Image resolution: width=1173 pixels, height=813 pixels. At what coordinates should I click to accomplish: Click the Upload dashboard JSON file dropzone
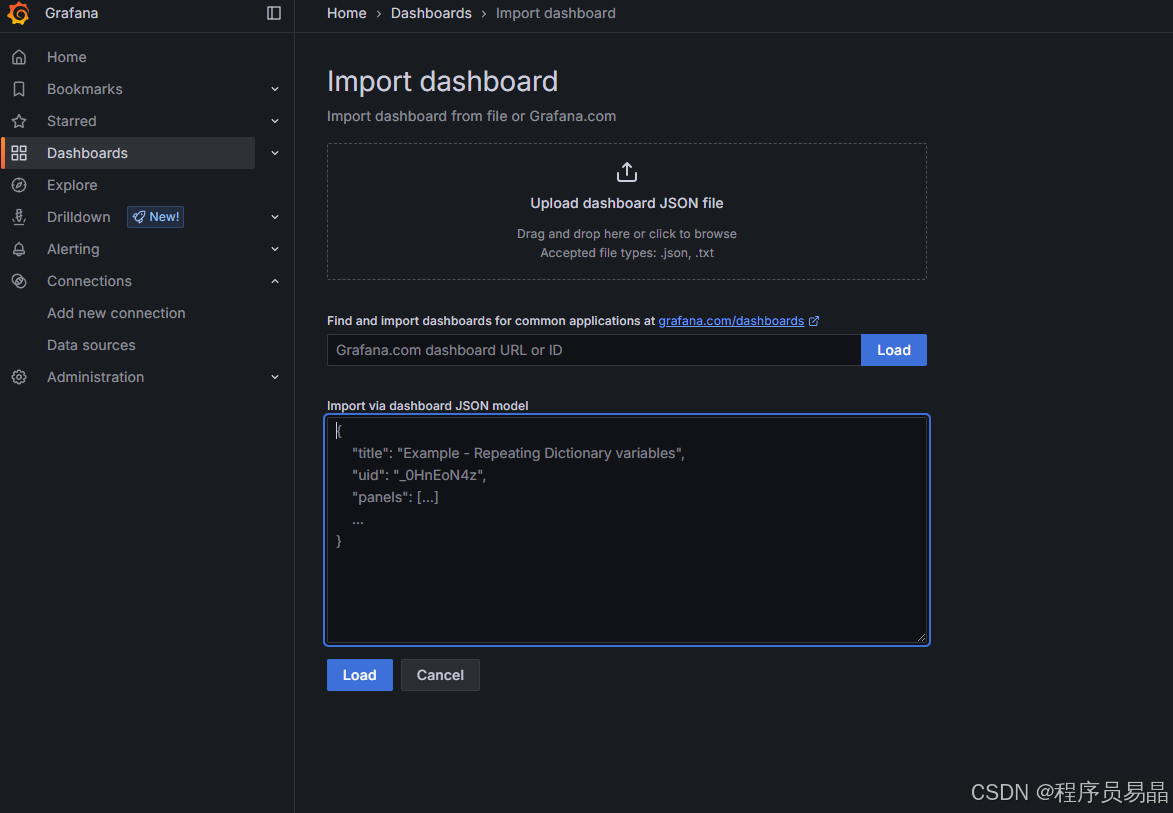(x=627, y=212)
